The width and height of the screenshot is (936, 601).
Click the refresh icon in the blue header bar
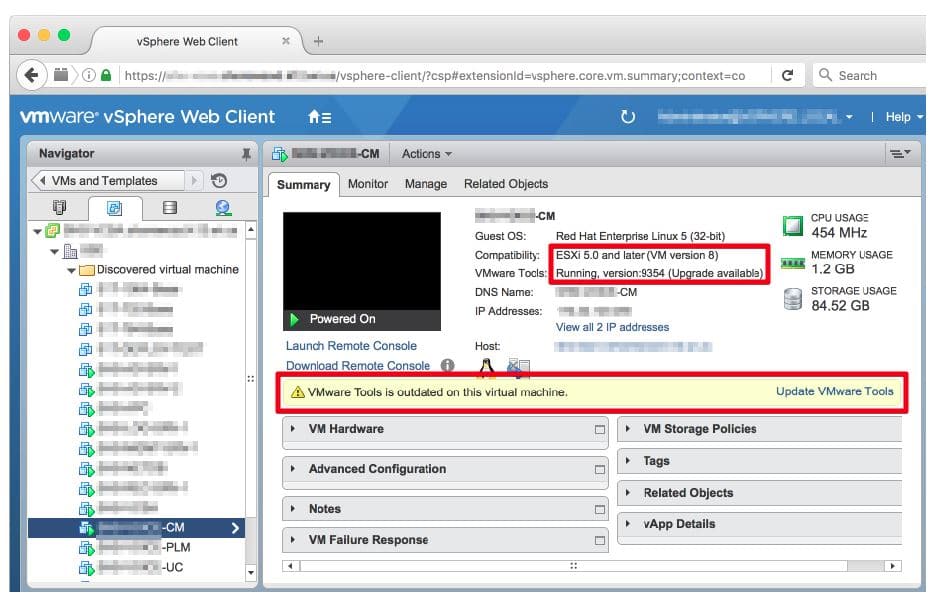coord(626,116)
